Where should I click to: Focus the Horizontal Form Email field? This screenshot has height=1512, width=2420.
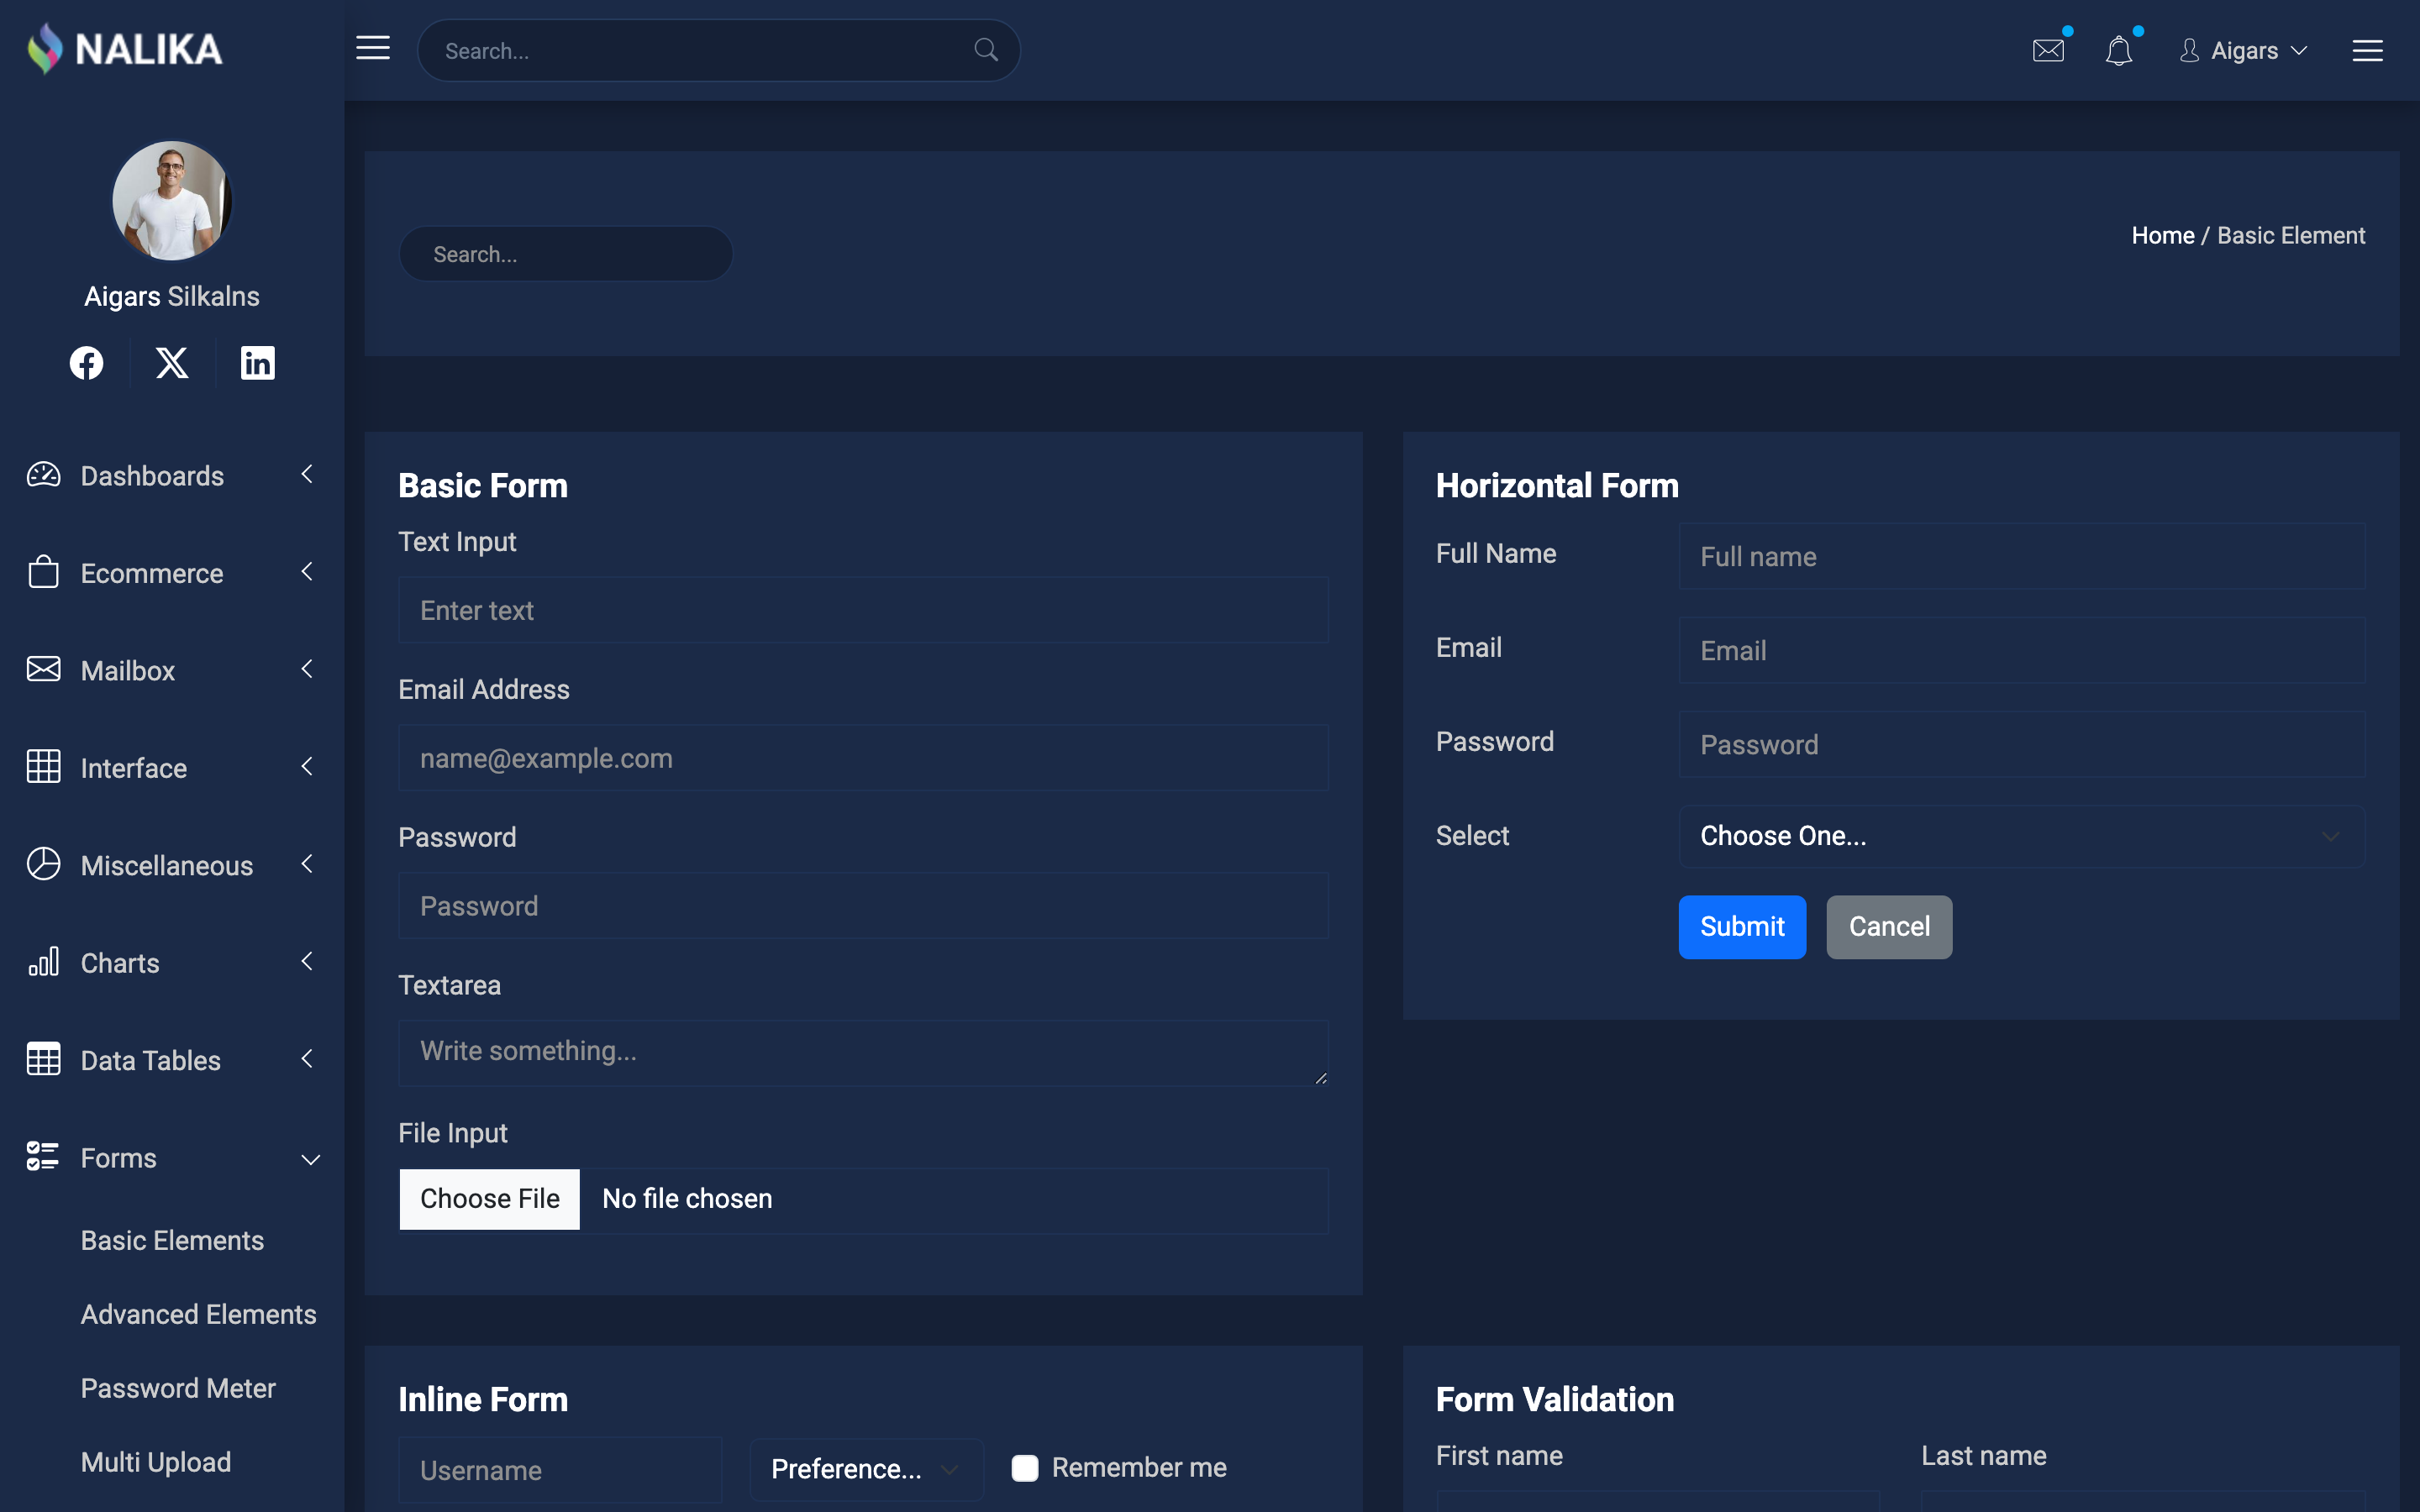pyautogui.click(x=2022, y=650)
